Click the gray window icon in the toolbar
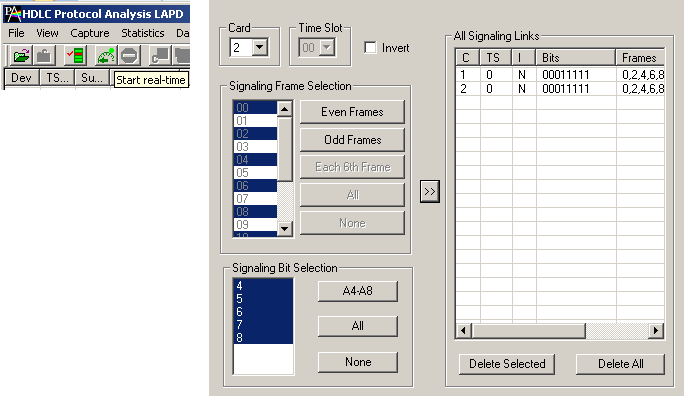Image resolution: width=684 pixels, height=396 pixels. (160, 56)
